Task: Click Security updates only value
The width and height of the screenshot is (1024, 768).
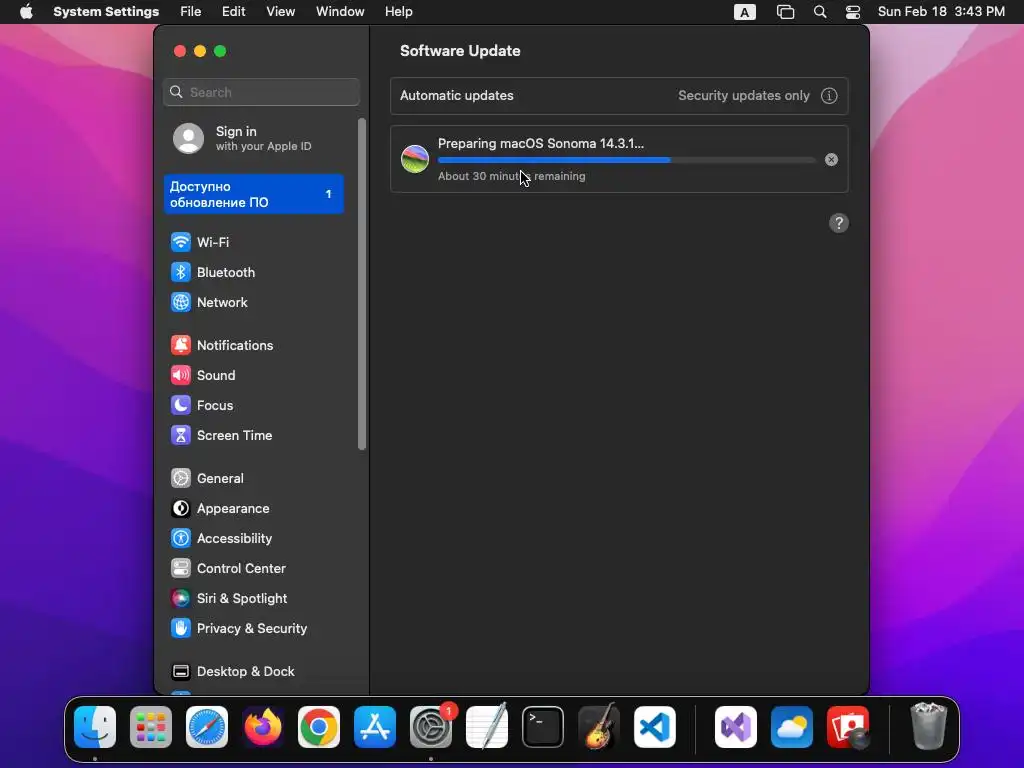Action: [744, 95]
